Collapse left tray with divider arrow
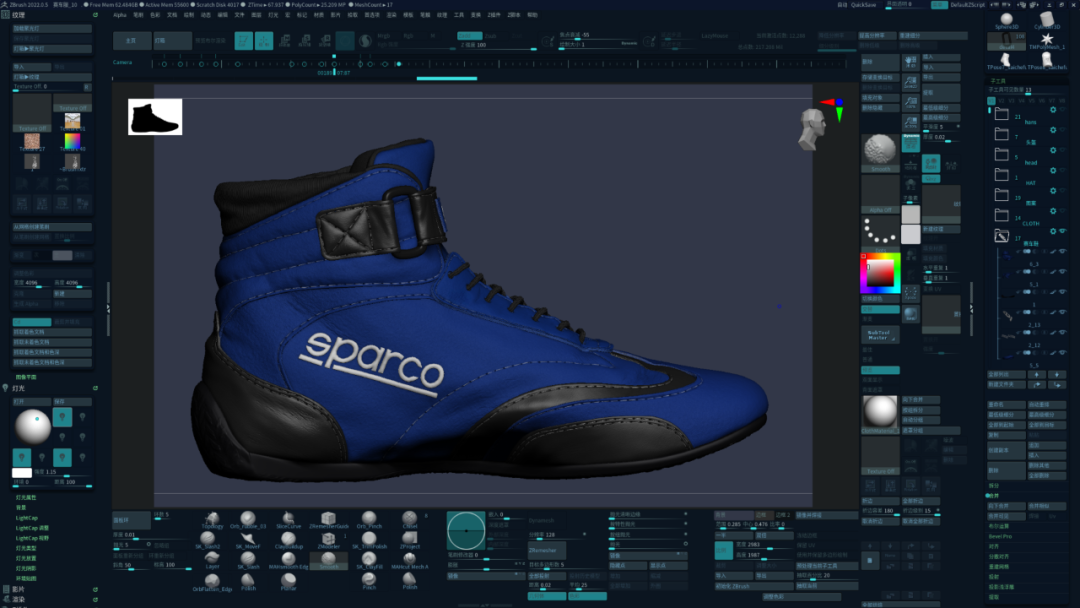This screenshot has height=608, width=1080. pyautogui.click(x=108, y=309)
